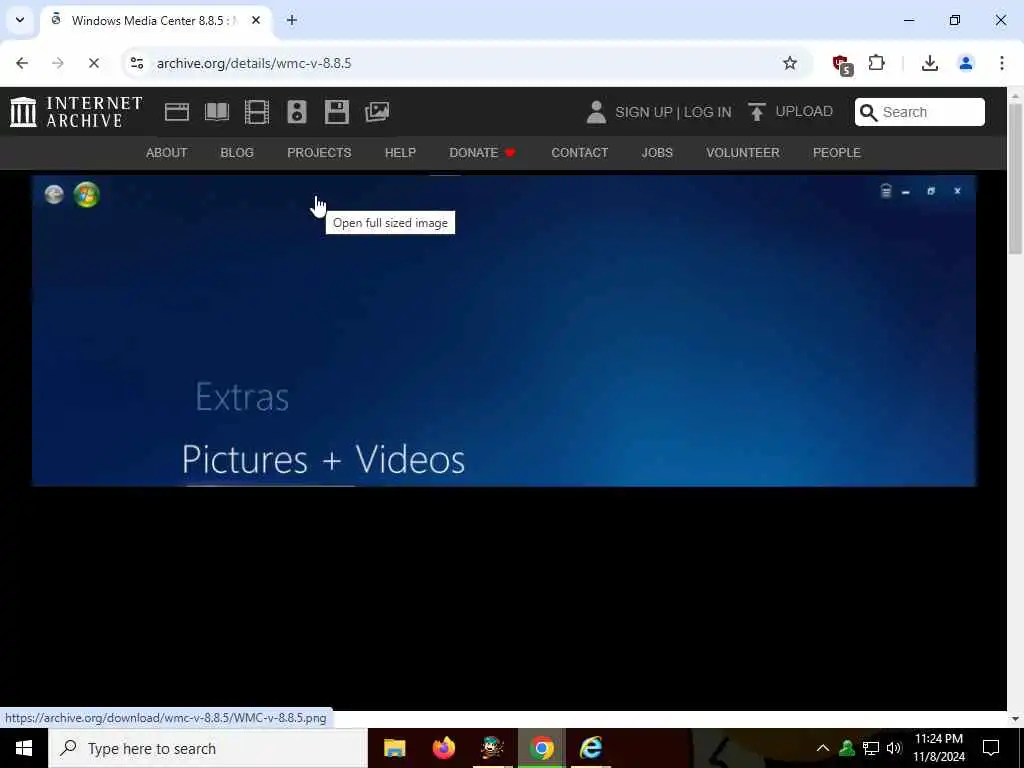Open the Chrome Downloads icon
The width and height of the screenshot is (1024, 768).
[929, 63]
